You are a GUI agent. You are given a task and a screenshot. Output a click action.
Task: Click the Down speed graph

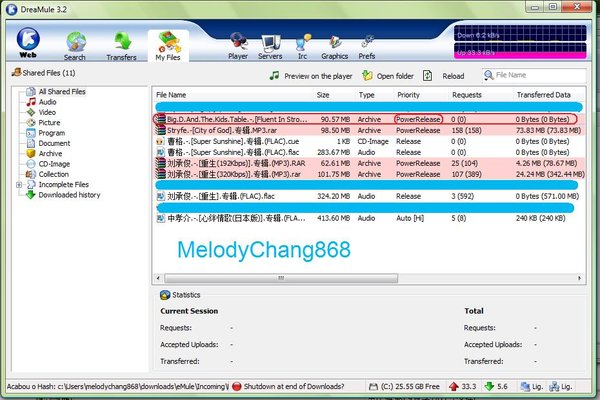(x=520, y=33)
